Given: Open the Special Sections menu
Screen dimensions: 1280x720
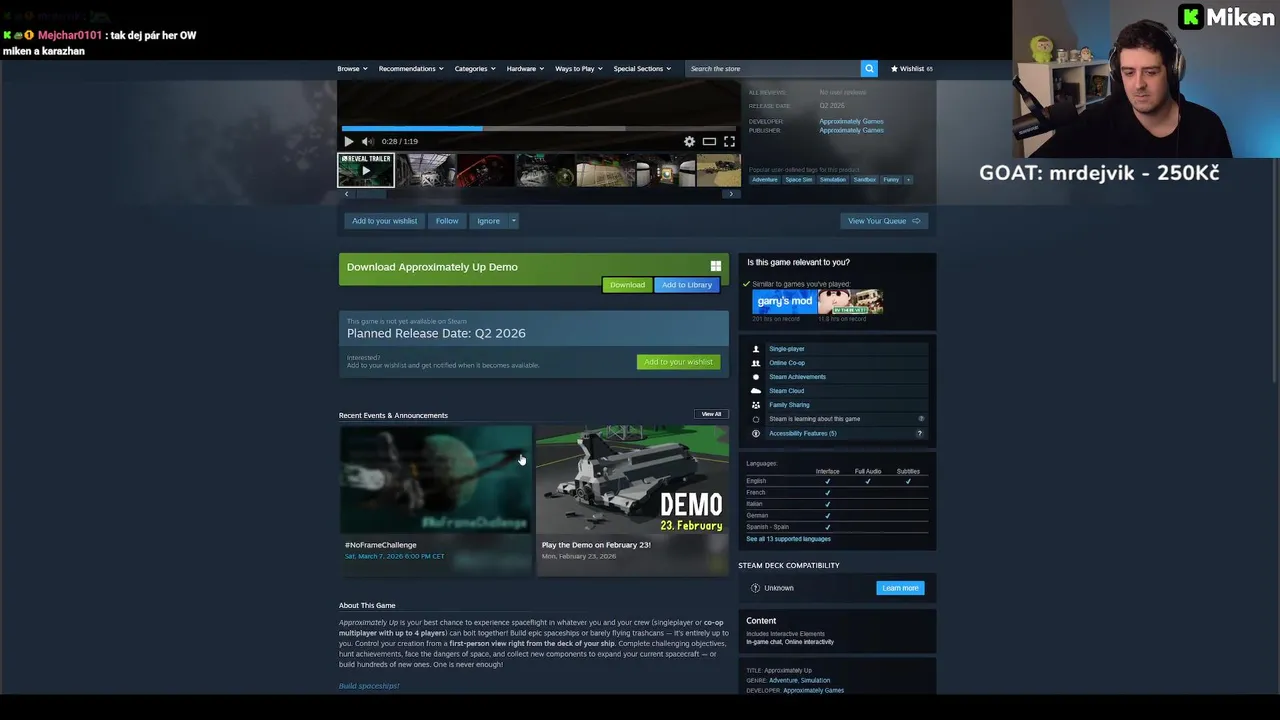Looking at the screenshot, I should 642,69.
